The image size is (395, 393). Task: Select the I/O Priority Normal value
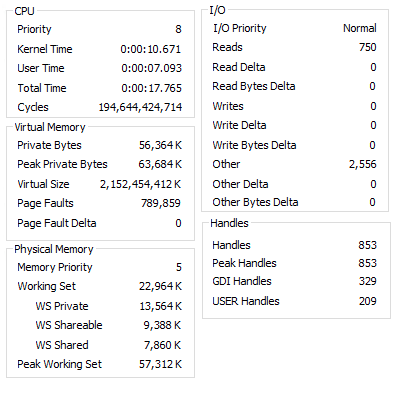[360, 28]
